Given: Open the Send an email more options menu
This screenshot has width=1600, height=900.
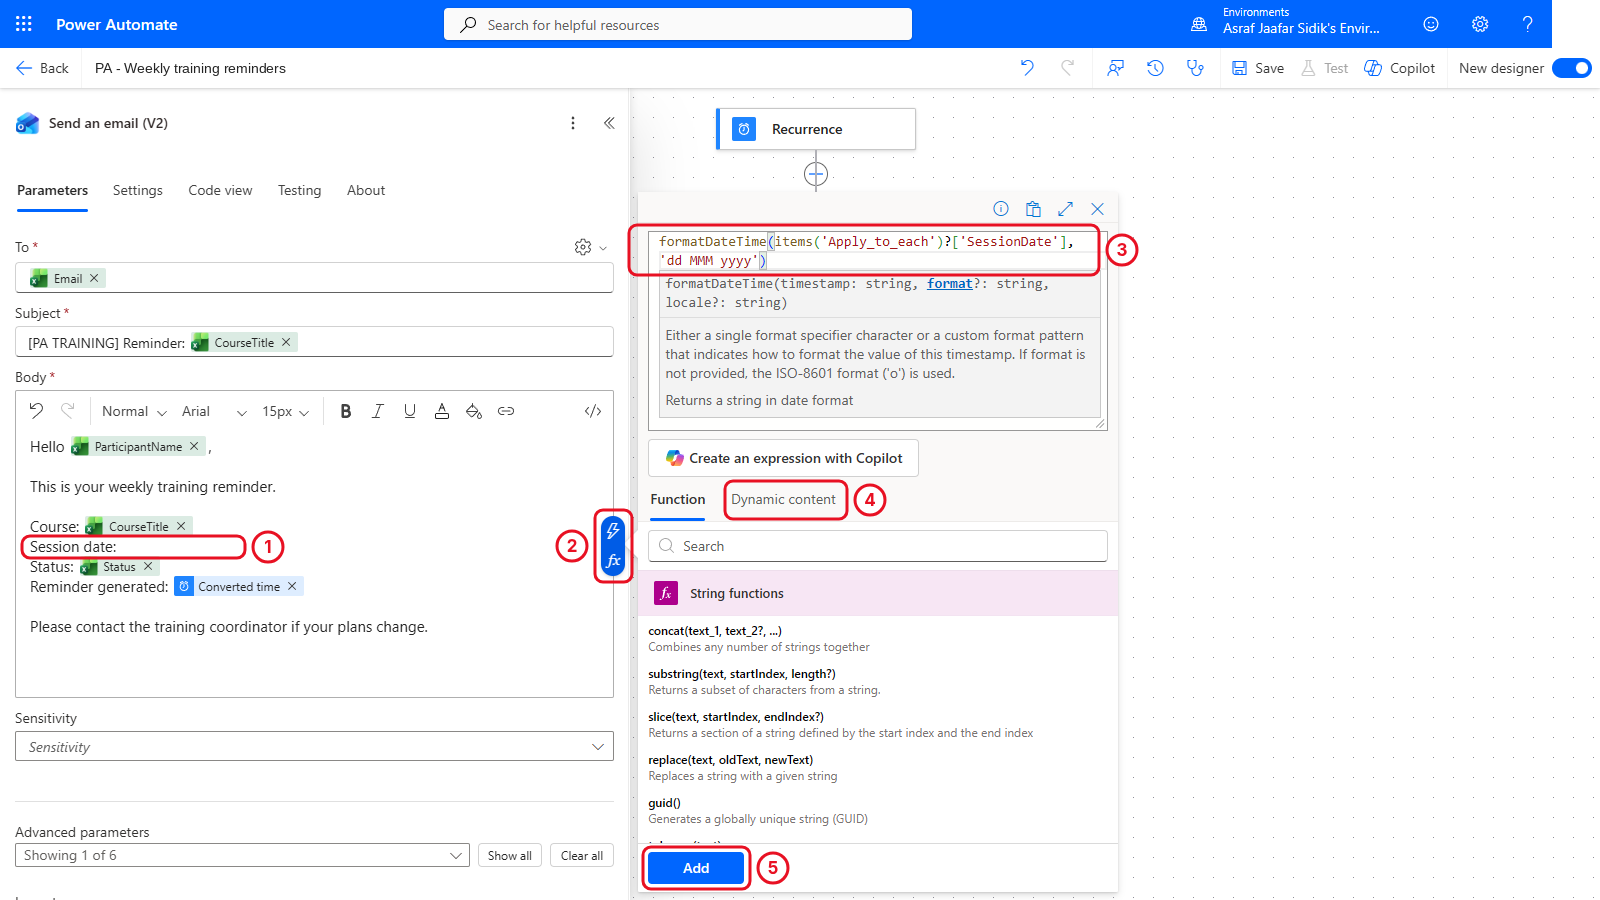Looking at the screenshot, I should pos(573,123).
